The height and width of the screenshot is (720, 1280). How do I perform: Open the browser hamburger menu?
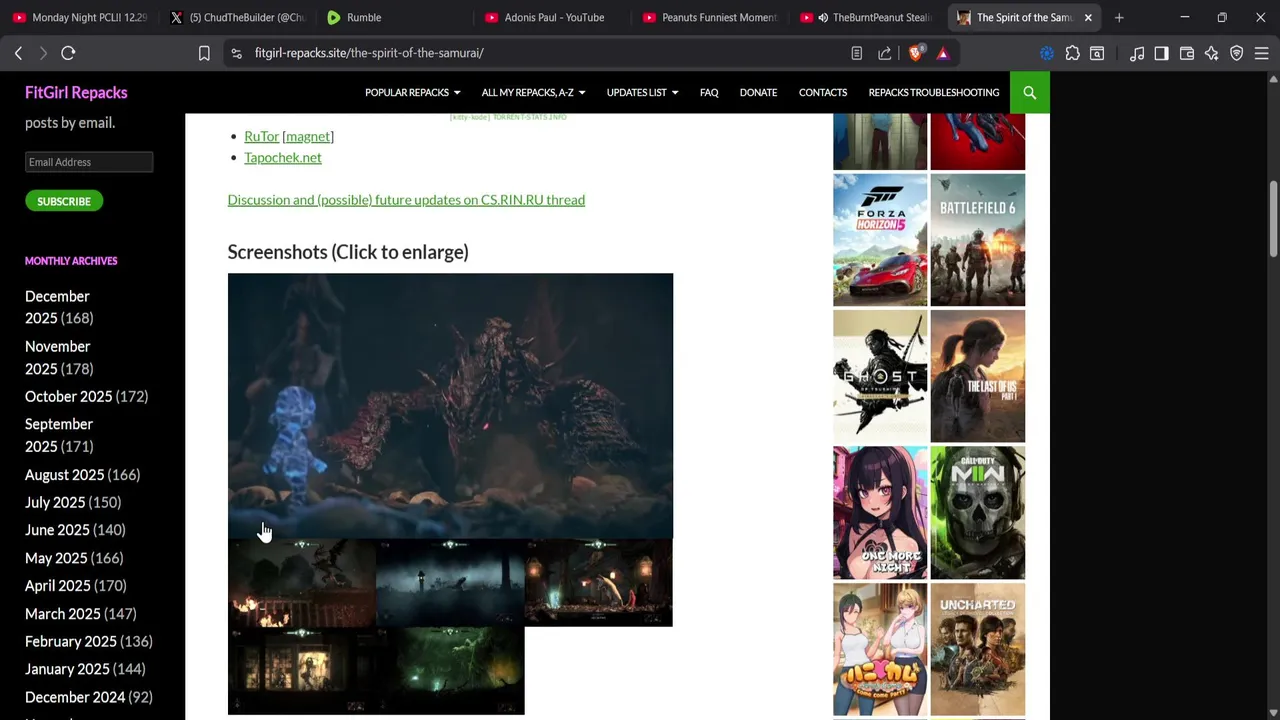tap(1262, 53)
